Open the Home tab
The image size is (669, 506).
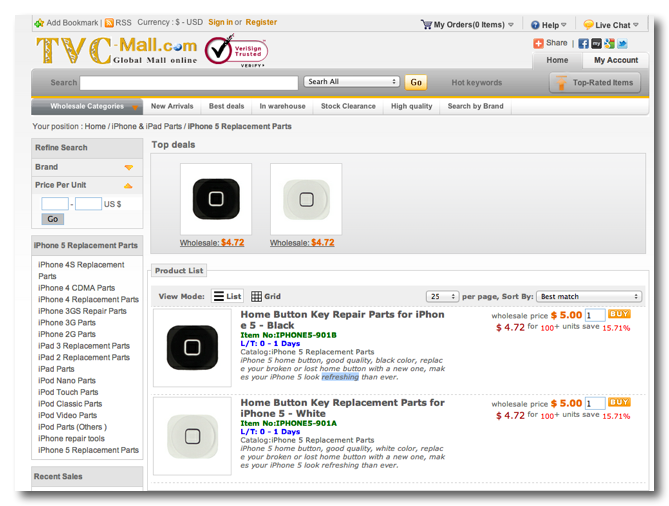tap(557, 60)
